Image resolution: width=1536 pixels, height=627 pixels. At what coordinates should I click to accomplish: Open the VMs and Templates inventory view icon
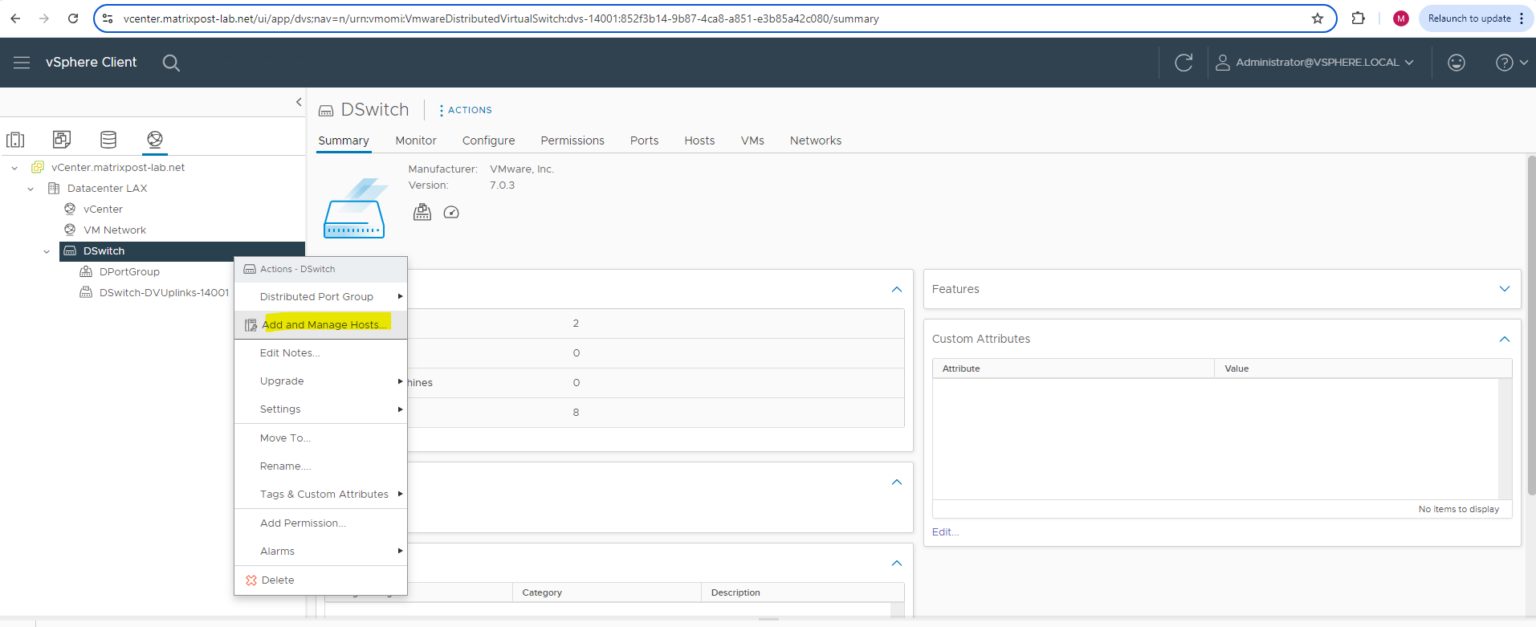tap(61, 139)
